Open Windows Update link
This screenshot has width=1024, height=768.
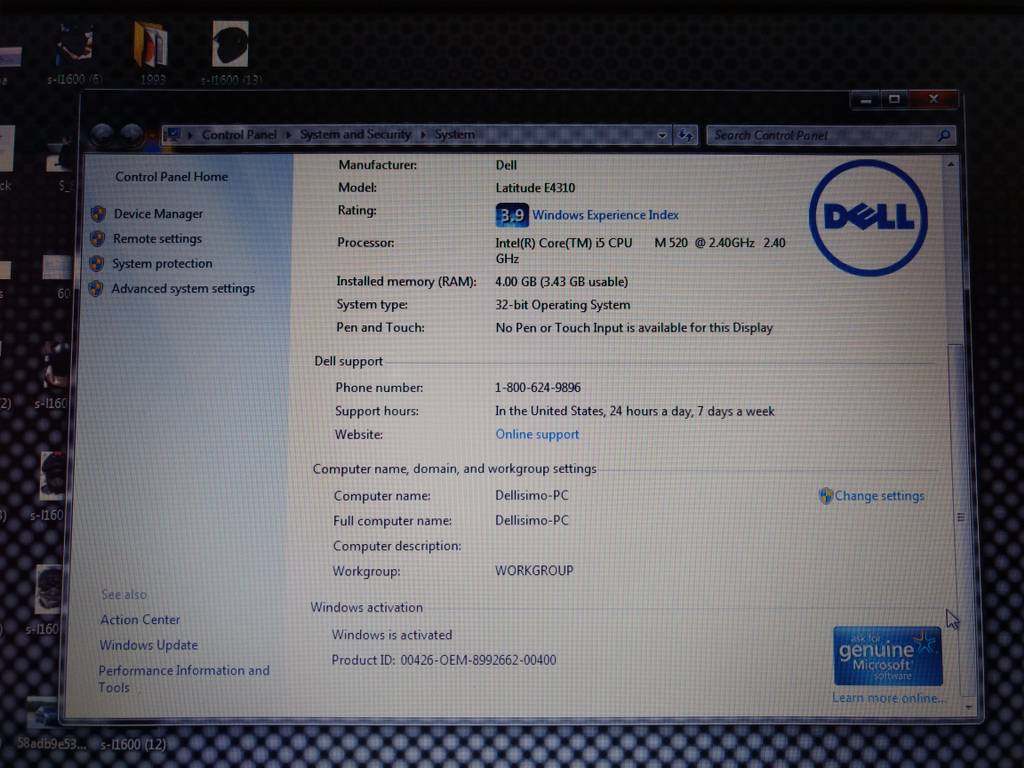(148, 645)
